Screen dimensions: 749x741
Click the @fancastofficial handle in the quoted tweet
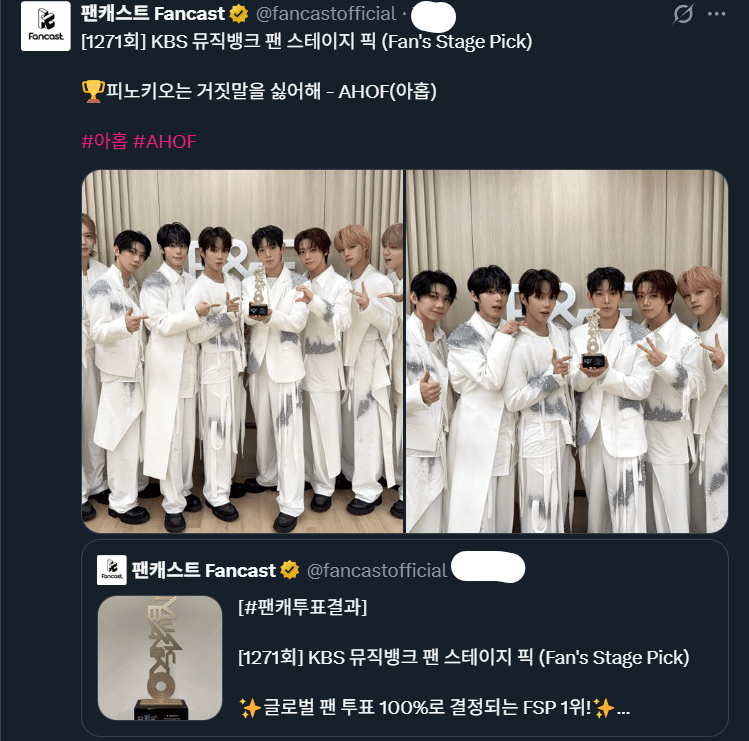[376, 570]
